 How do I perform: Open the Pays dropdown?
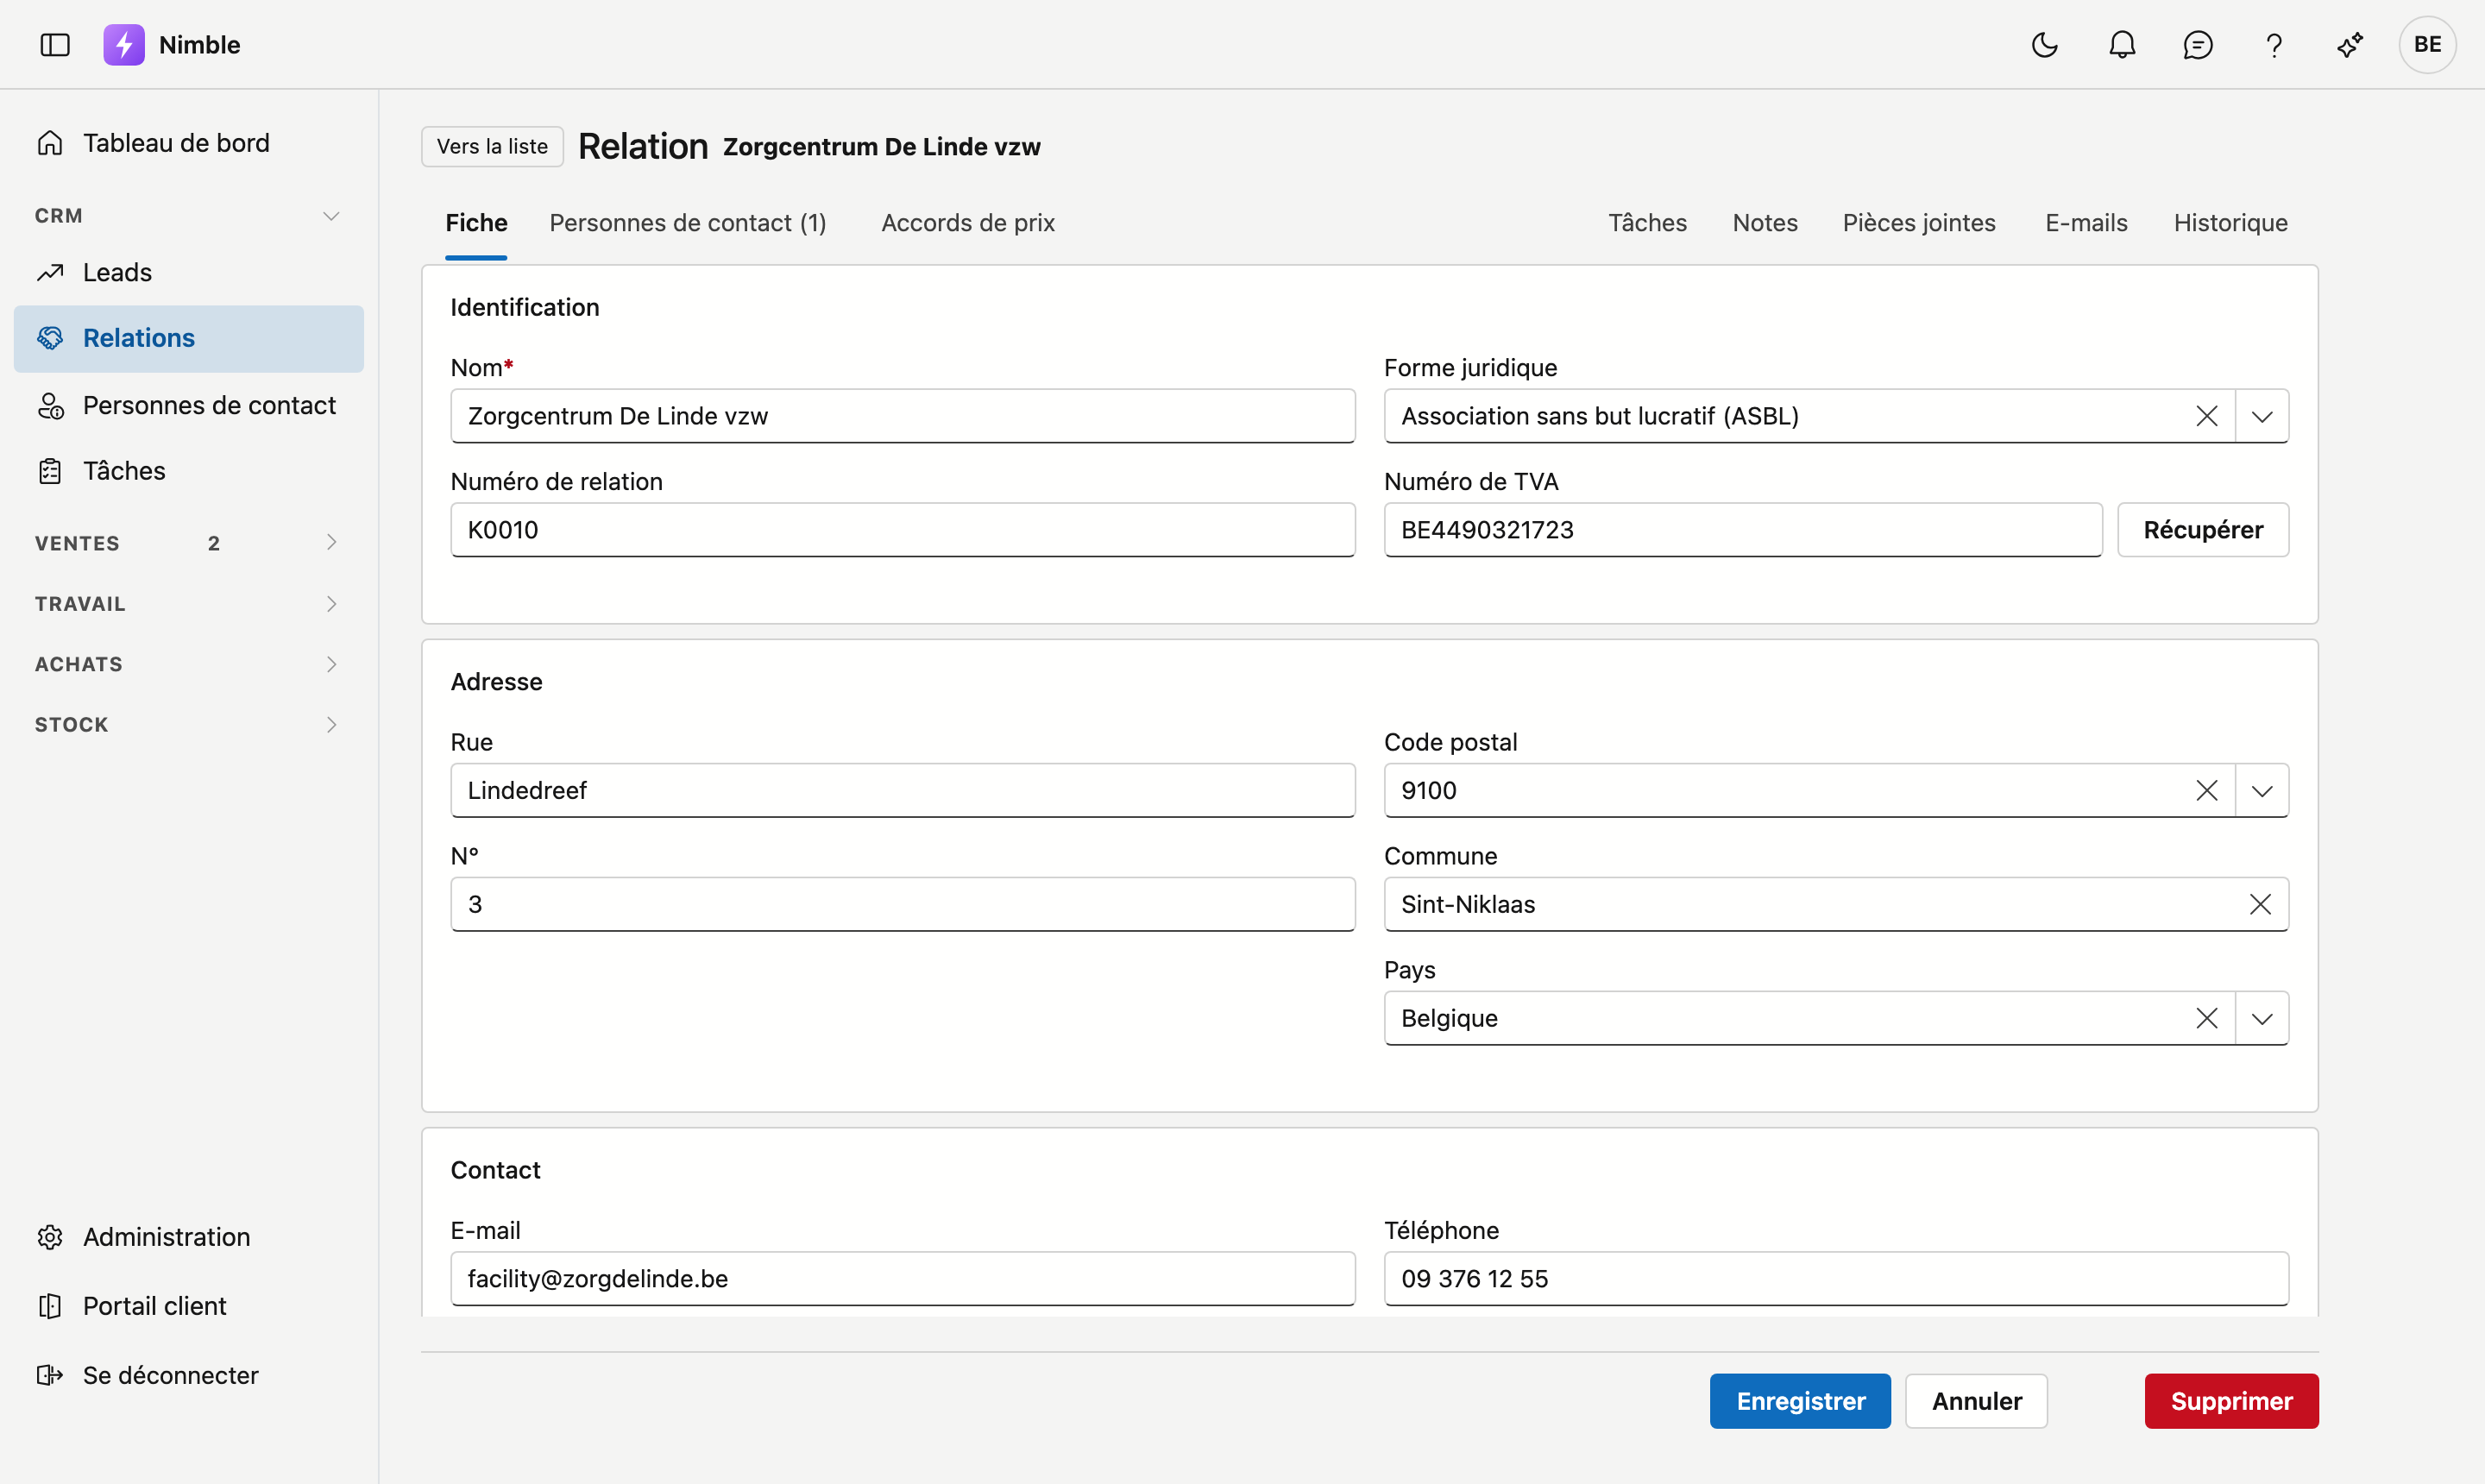[2262, 1018]
